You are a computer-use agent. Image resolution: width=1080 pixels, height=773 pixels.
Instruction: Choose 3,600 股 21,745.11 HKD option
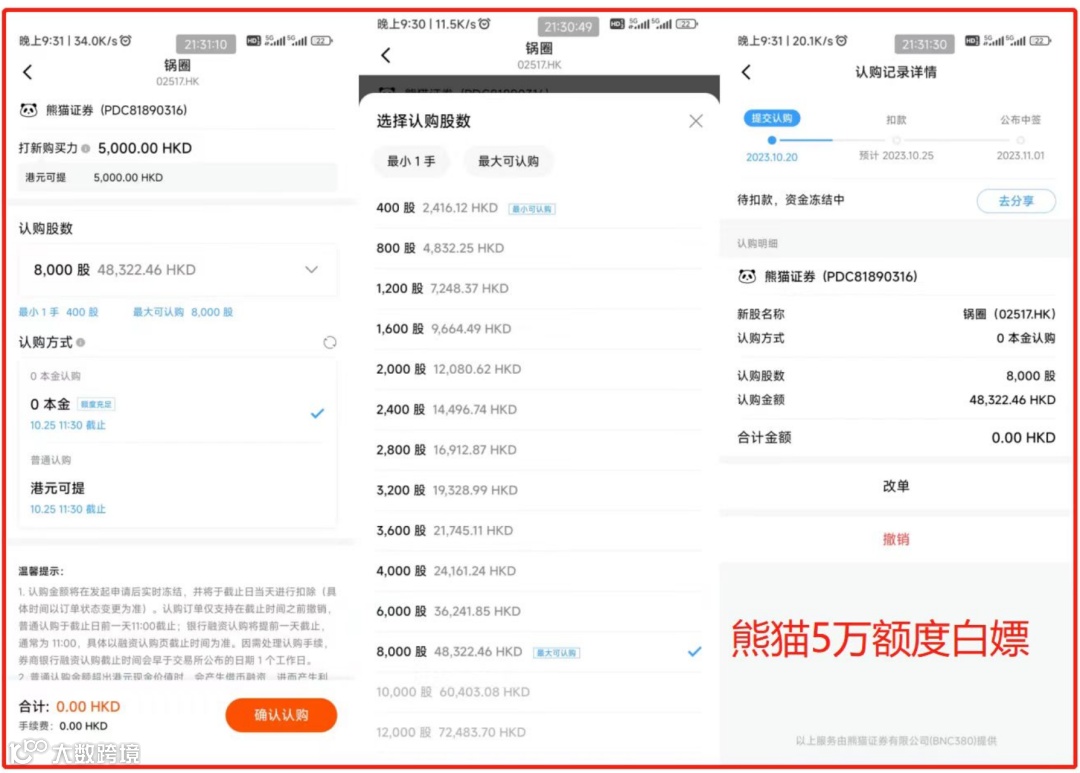click(x=539, y=530)
